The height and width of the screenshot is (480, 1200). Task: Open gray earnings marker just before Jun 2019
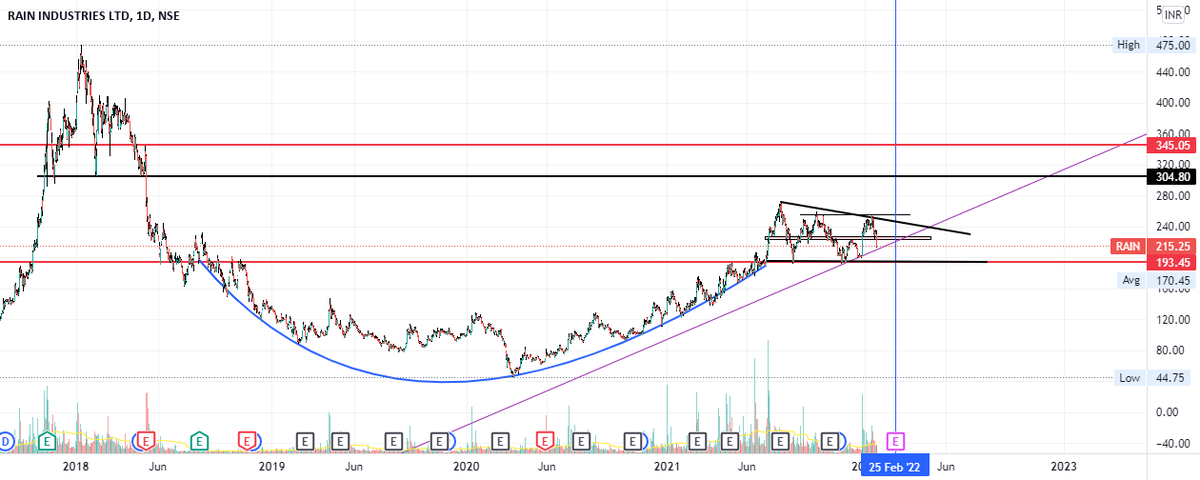coord(340,441)
